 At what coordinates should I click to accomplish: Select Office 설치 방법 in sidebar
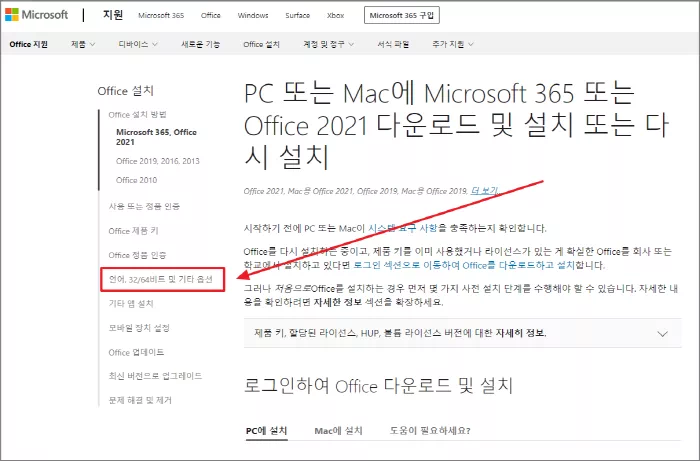[x=138, y=115]
